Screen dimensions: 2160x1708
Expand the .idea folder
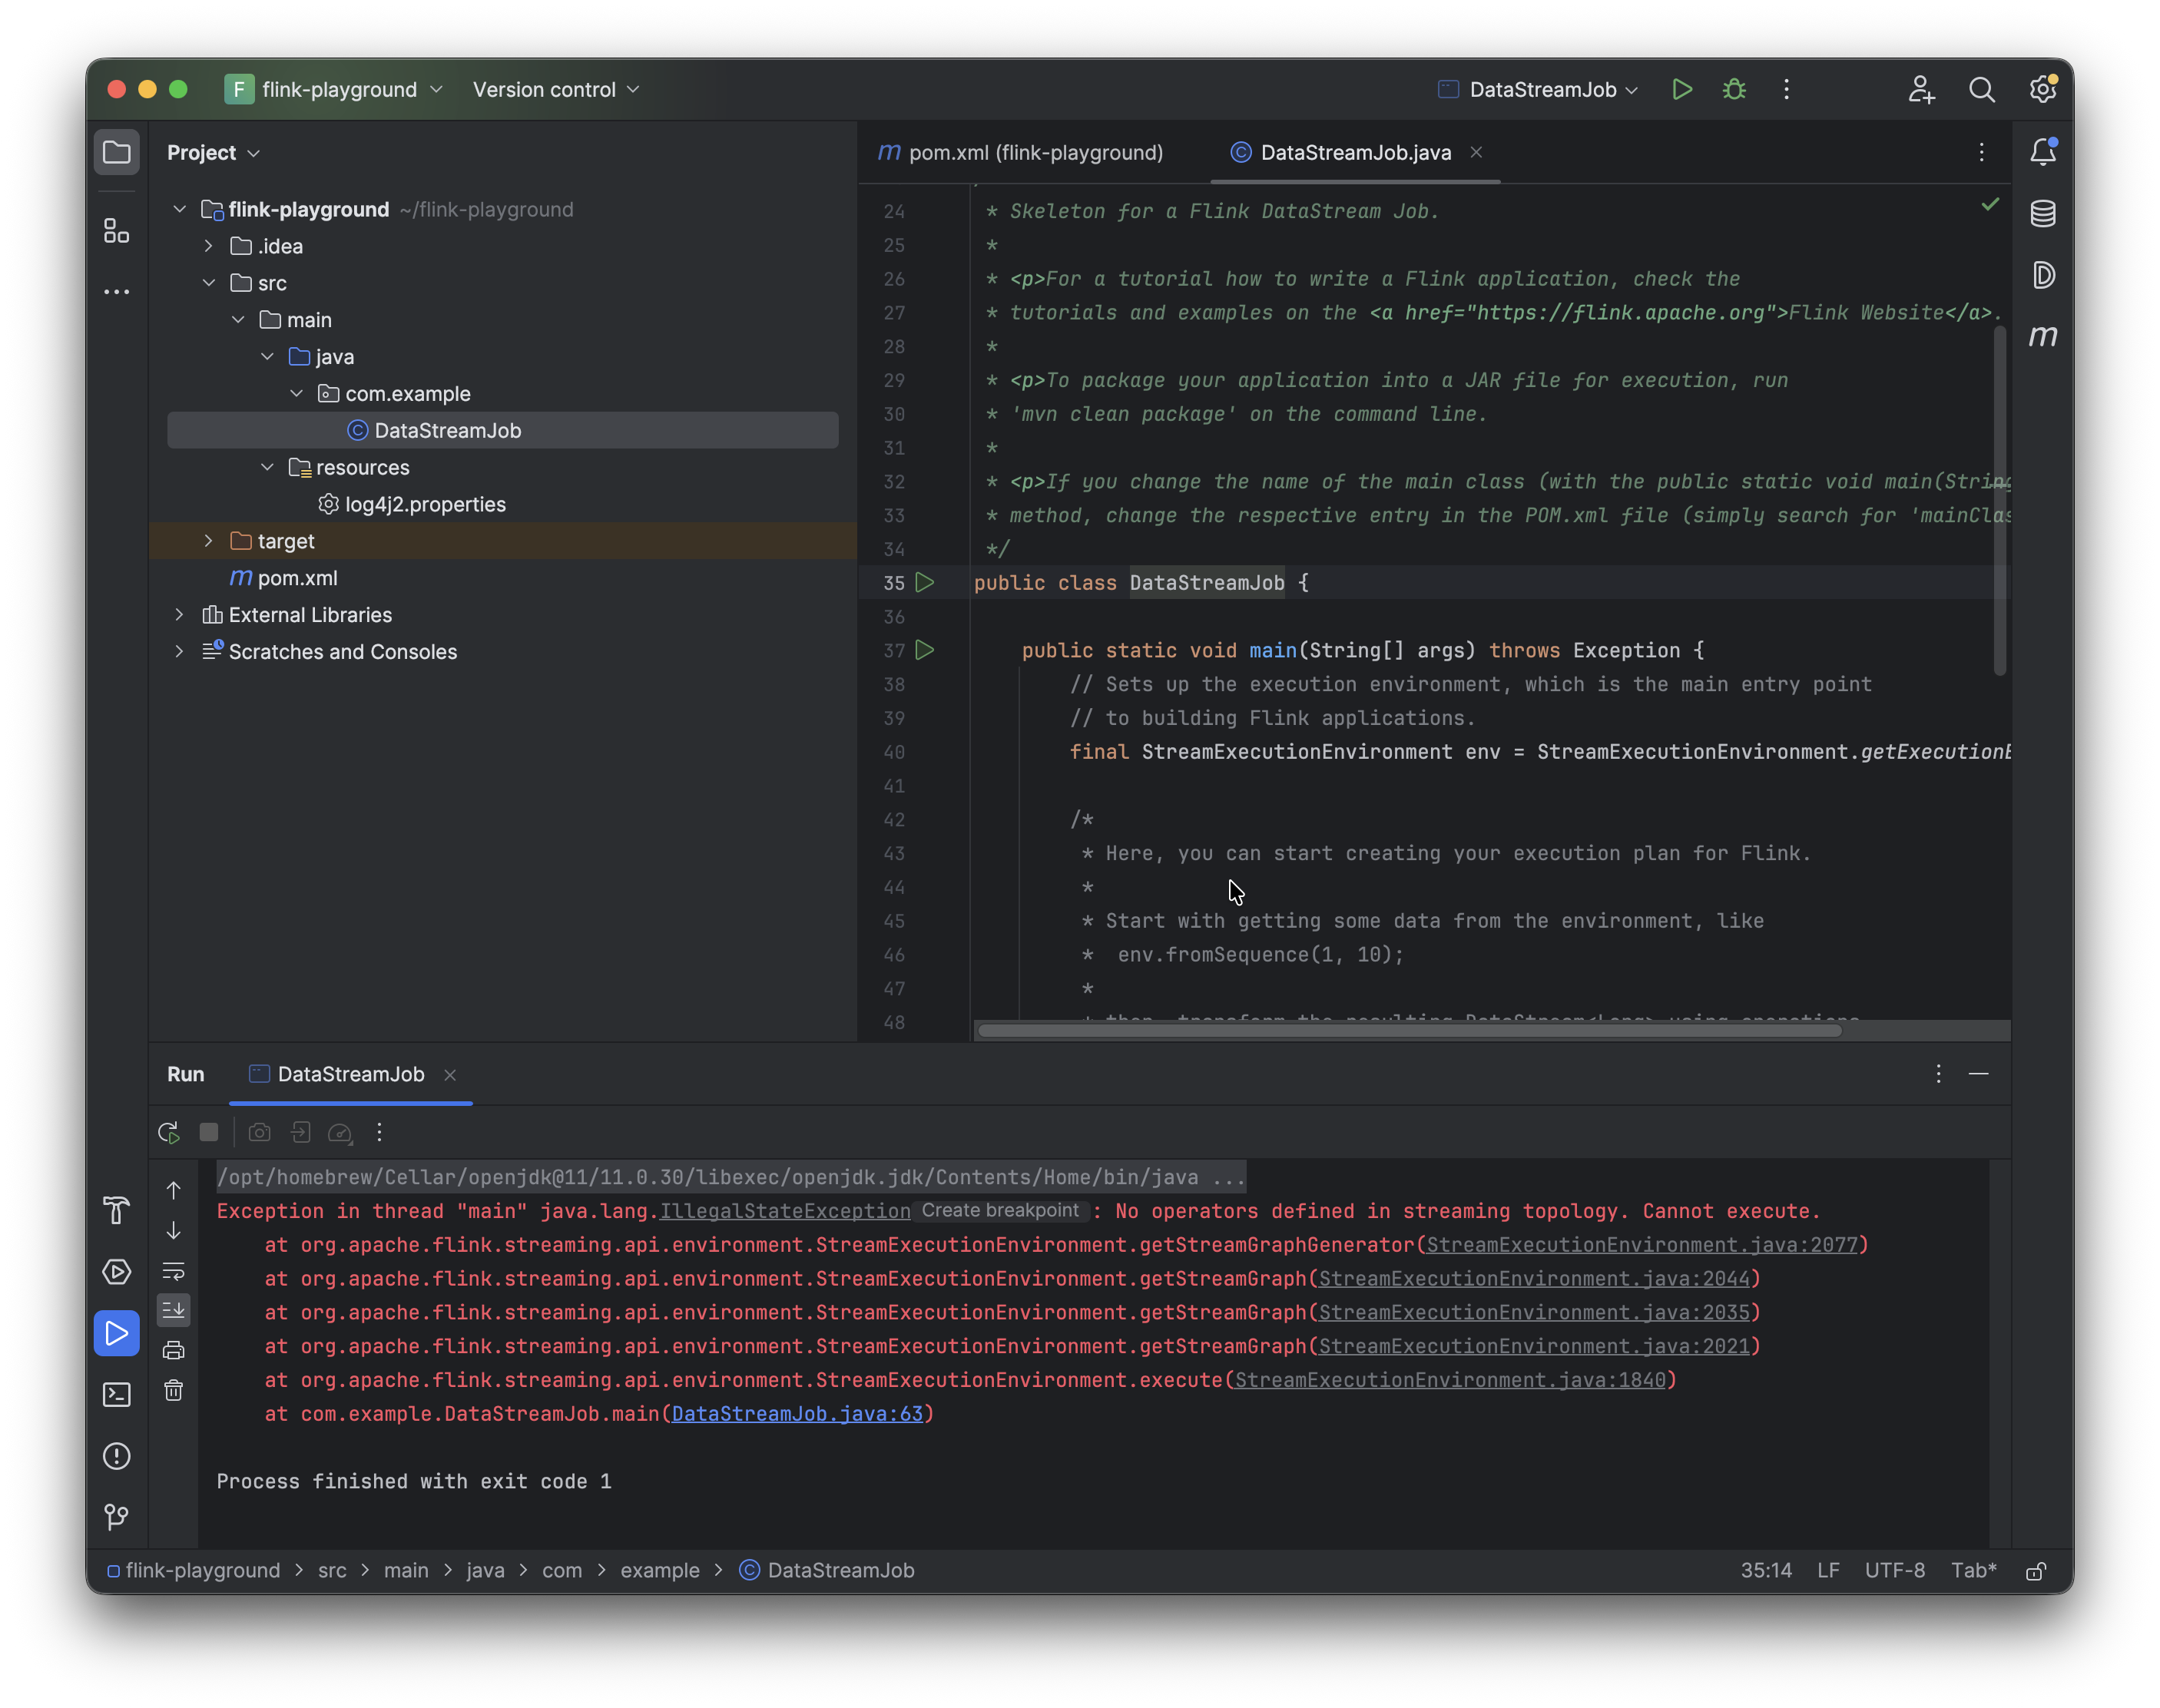pyautogui.click(x=208, y=246)
